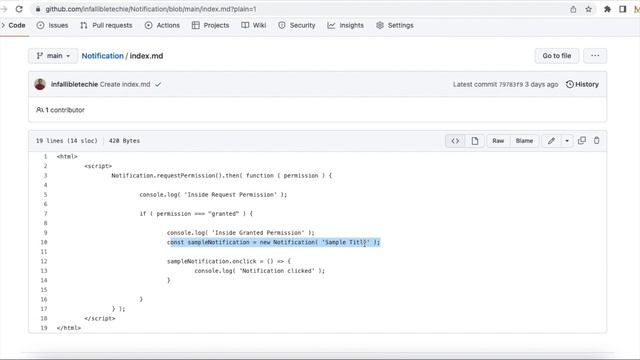Click the commit status checkmark icon
This screenshot has height=360, width=640.
click(158, 84)
